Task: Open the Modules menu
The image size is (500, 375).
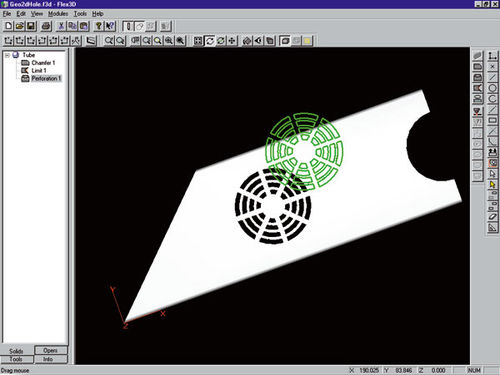Action: (x=58, y=14)
